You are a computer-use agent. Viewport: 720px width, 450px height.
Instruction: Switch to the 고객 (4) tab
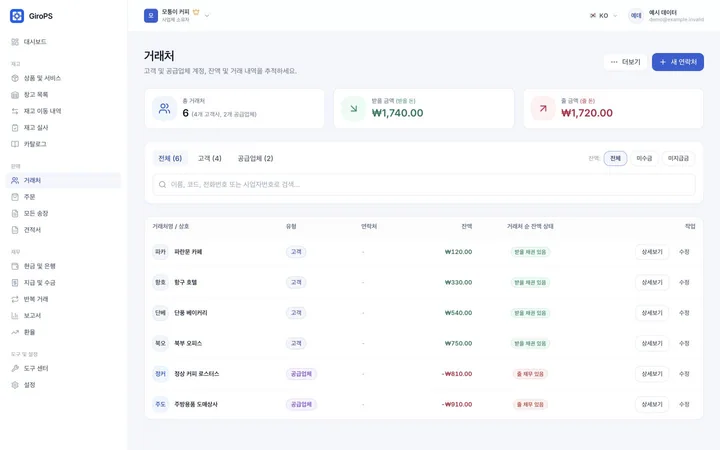[x=209, y=158]
